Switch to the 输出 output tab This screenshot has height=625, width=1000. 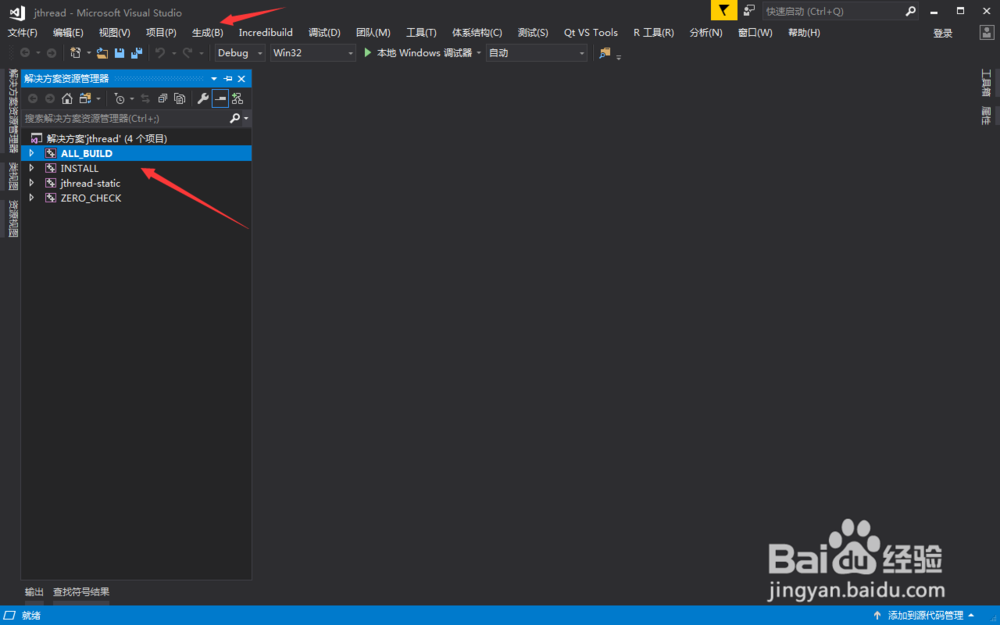click(34, 592)
